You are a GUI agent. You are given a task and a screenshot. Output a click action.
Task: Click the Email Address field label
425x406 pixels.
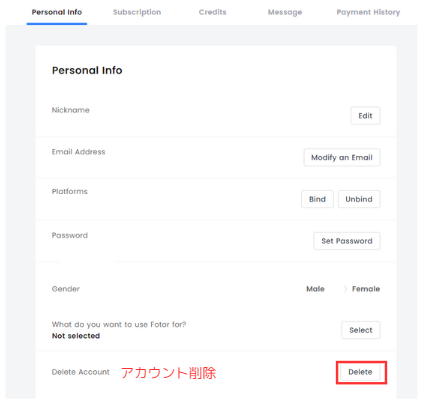pos(78,152)
